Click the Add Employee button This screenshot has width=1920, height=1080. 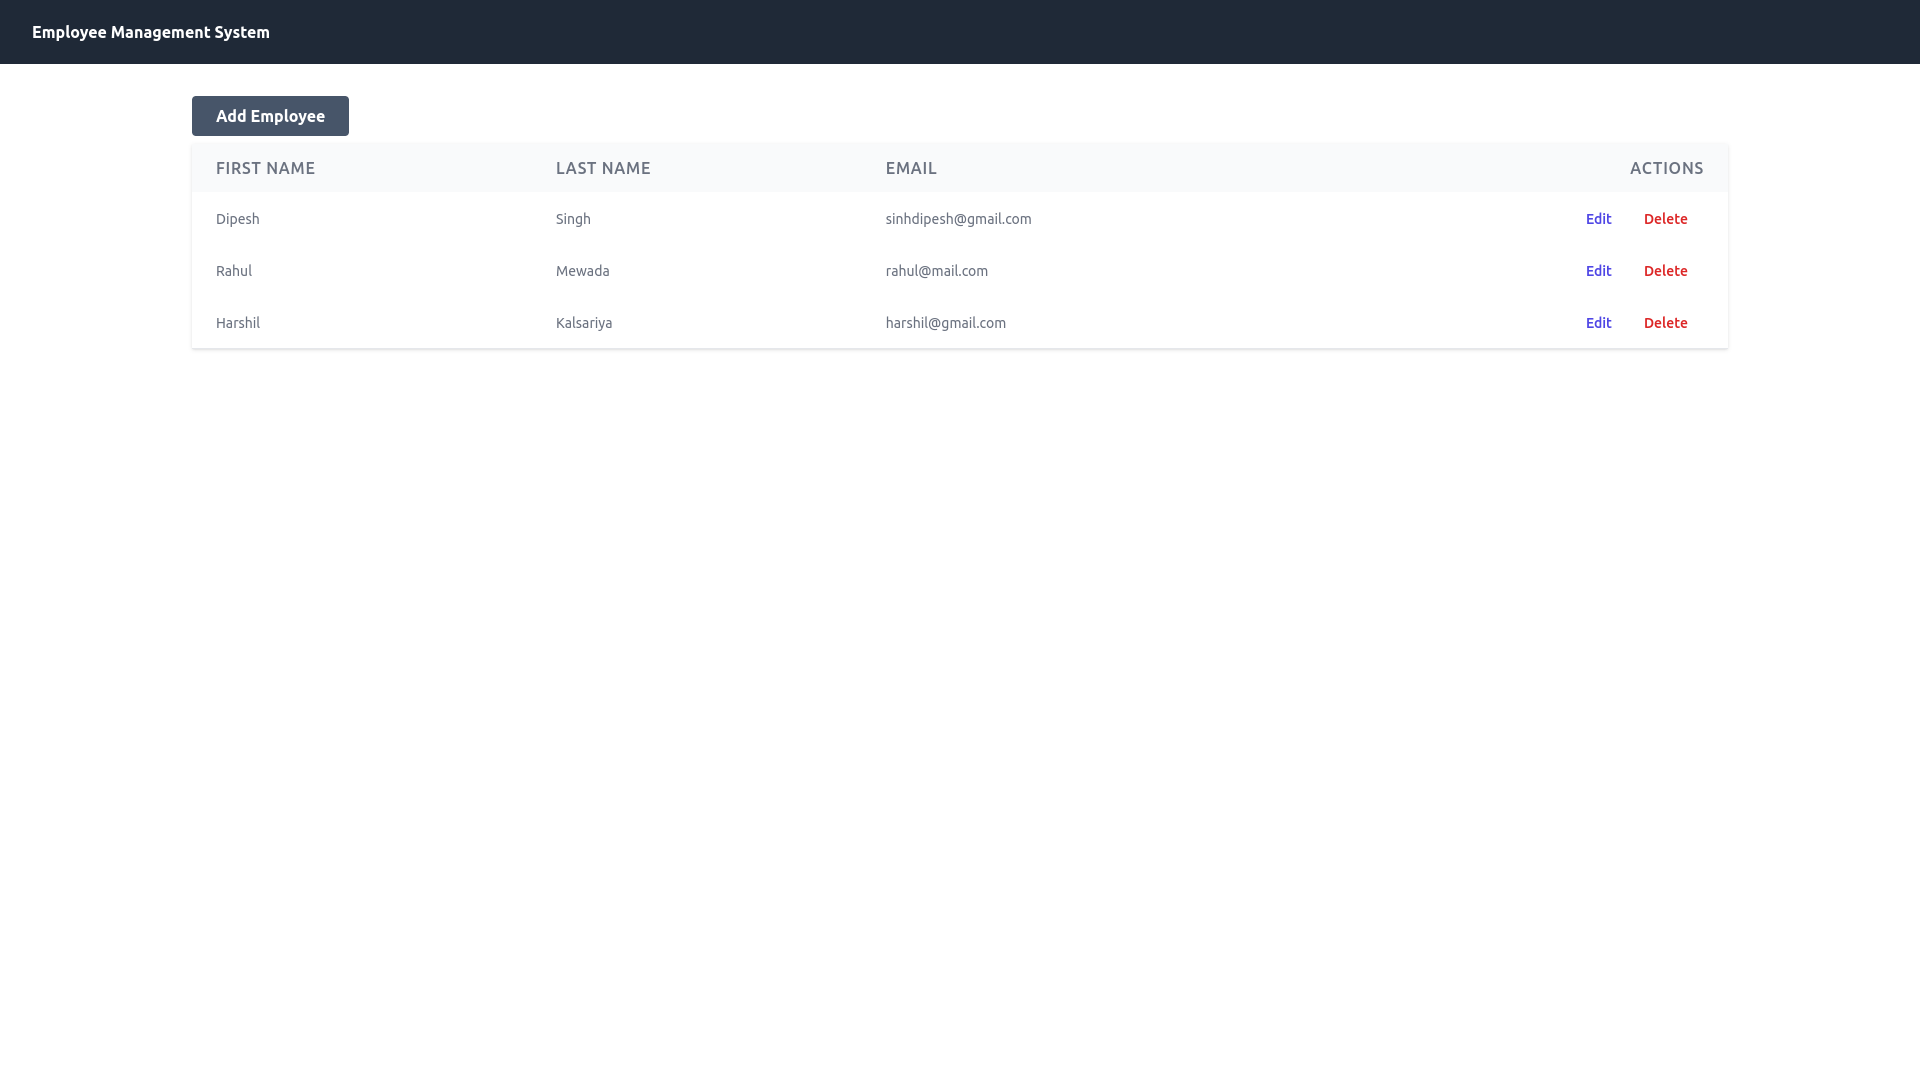(270, 116)
